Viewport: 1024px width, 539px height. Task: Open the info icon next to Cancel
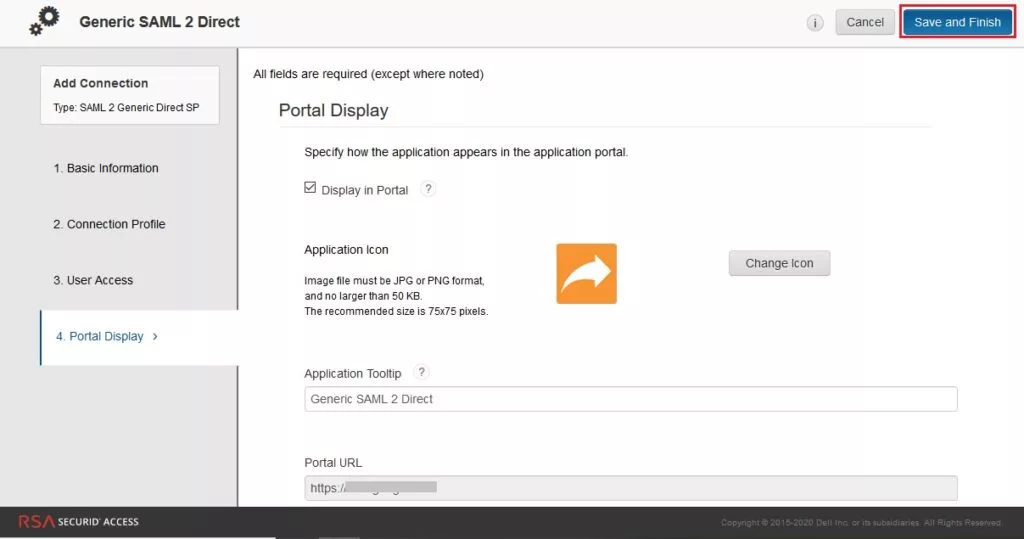(814, 23)
